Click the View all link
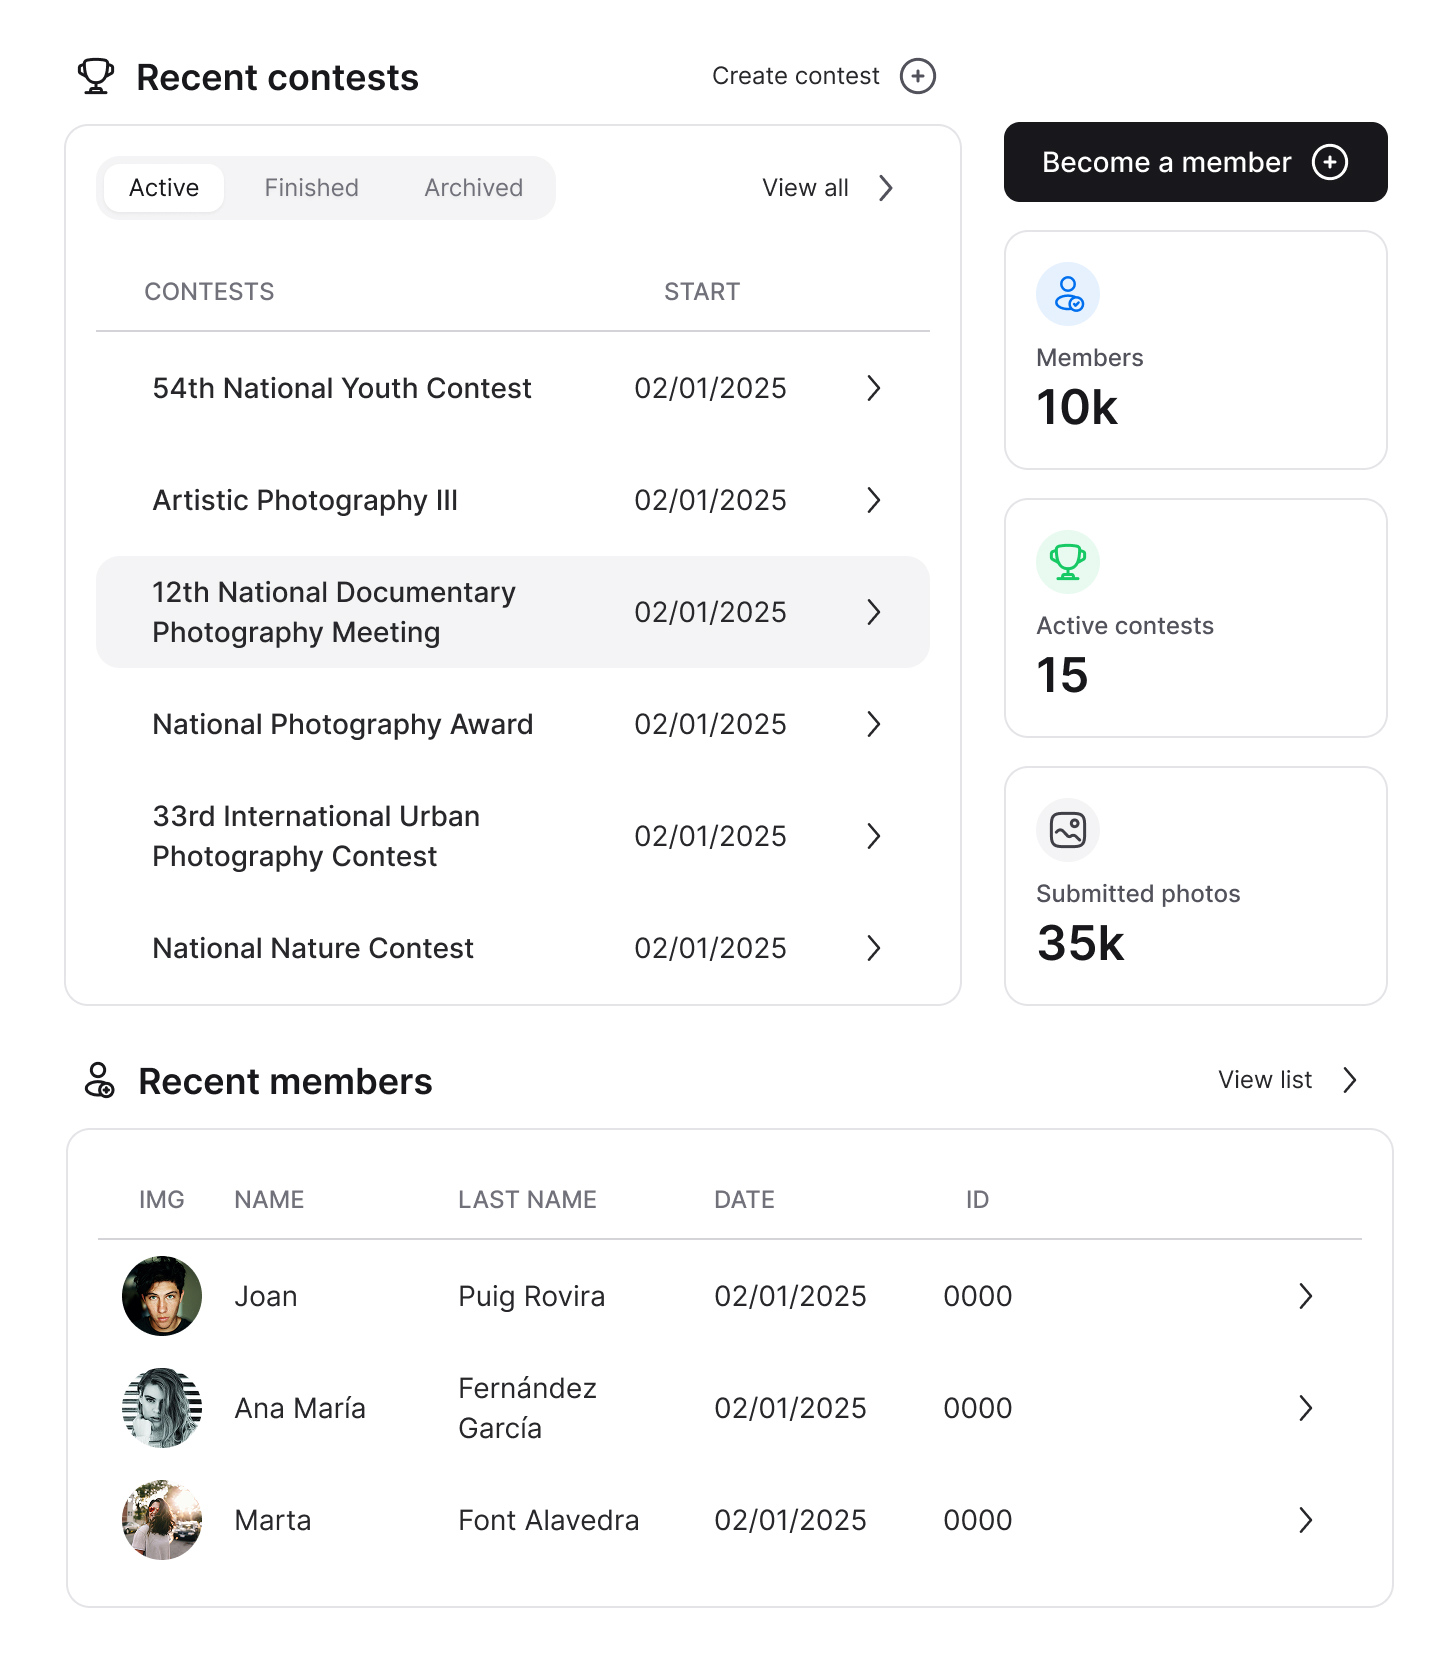 [x=826, y=188]
